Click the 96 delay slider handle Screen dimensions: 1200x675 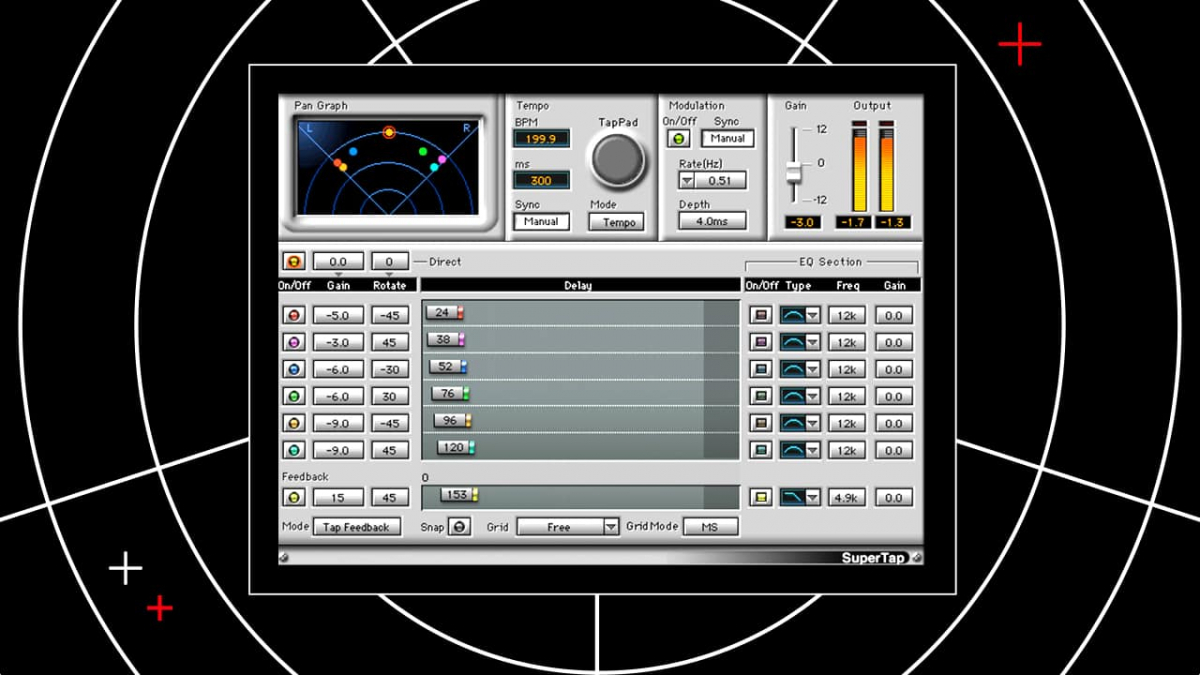point(453,421)
